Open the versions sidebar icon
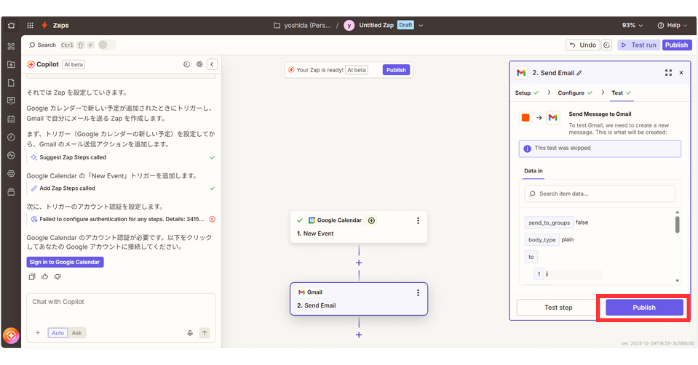Image resolution: width=698 pixels, height=365 pixels. 11,155
